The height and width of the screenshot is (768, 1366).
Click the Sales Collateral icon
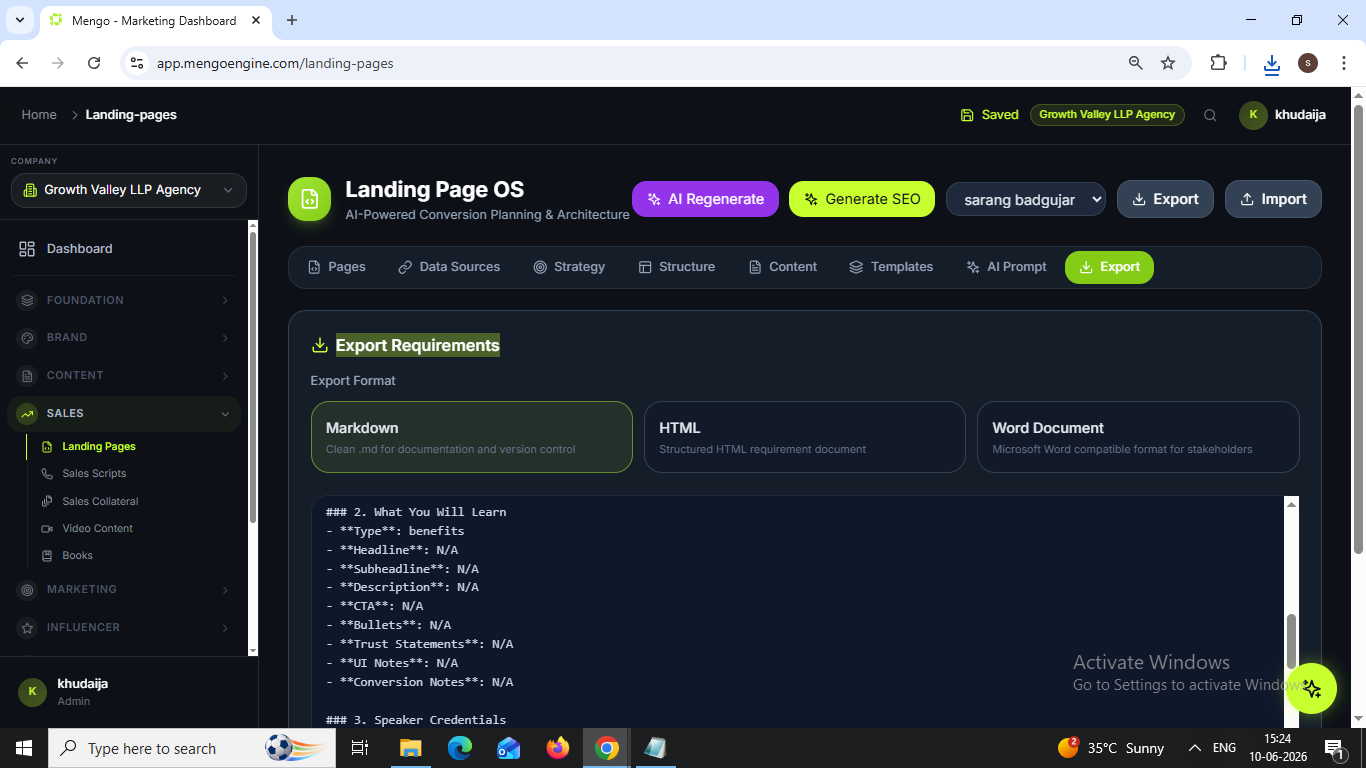click(47, 501)
